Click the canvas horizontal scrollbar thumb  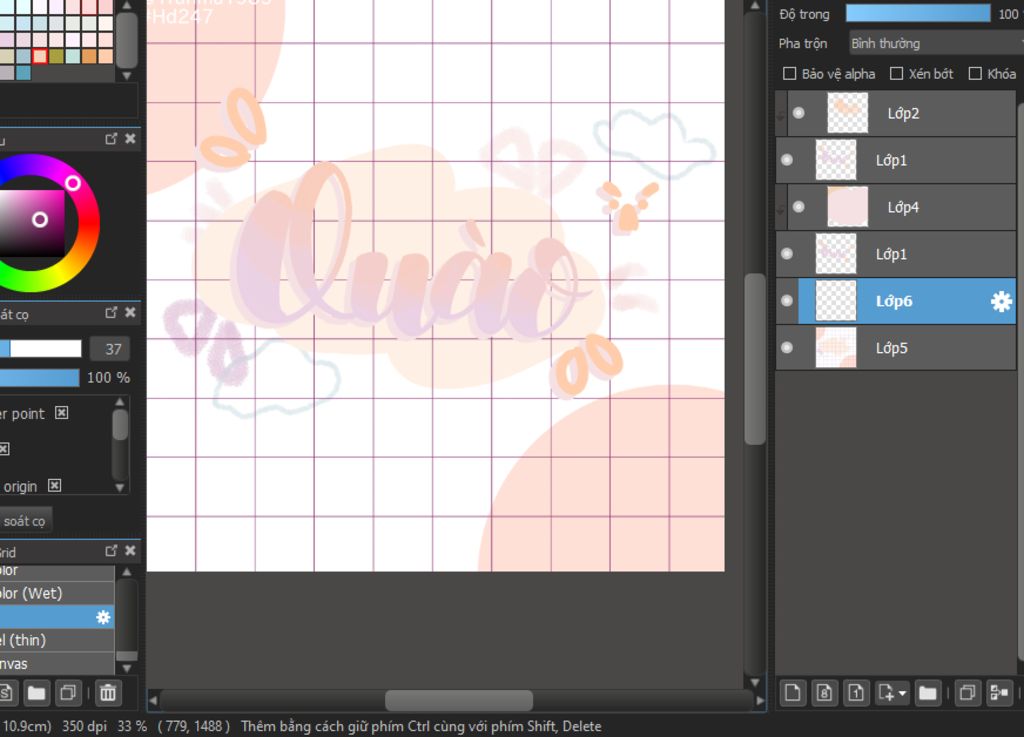pyautogui.click(x=458, y=700)
